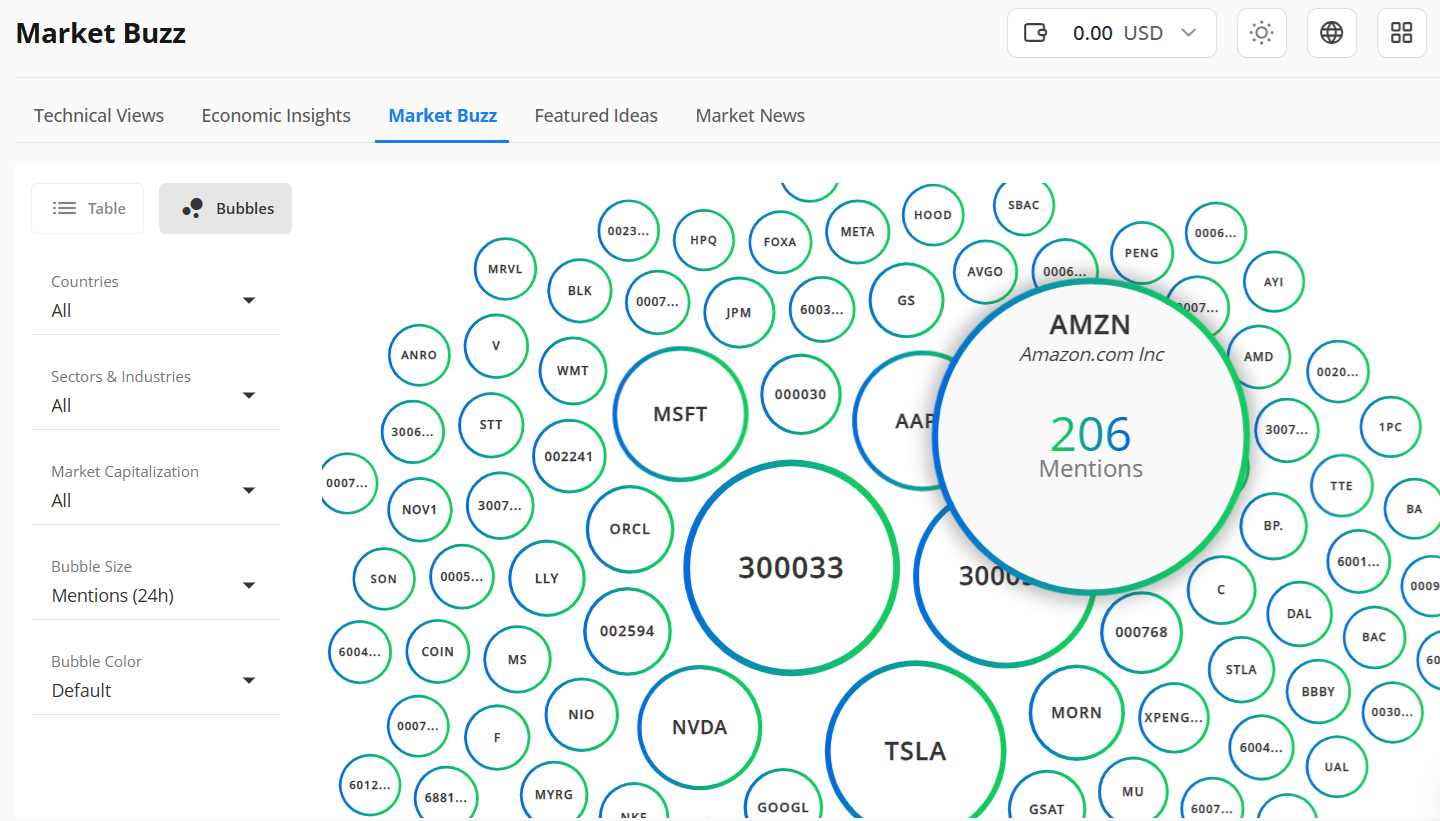
Task: Click the STLA bubble
Action: pyautogui.click(x=1241, y=670)
